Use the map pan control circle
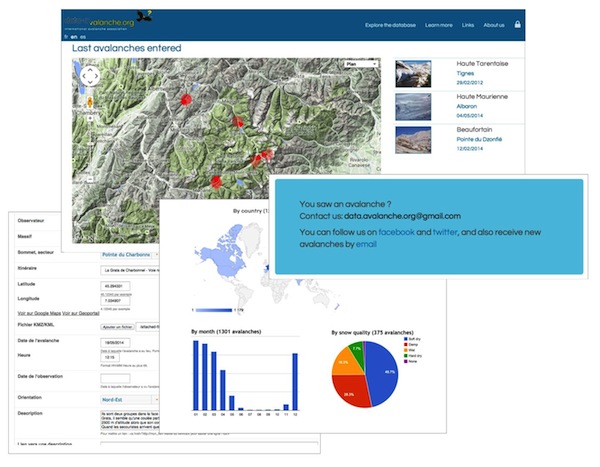Screen dimensions: 600x467 pos(90,76)
